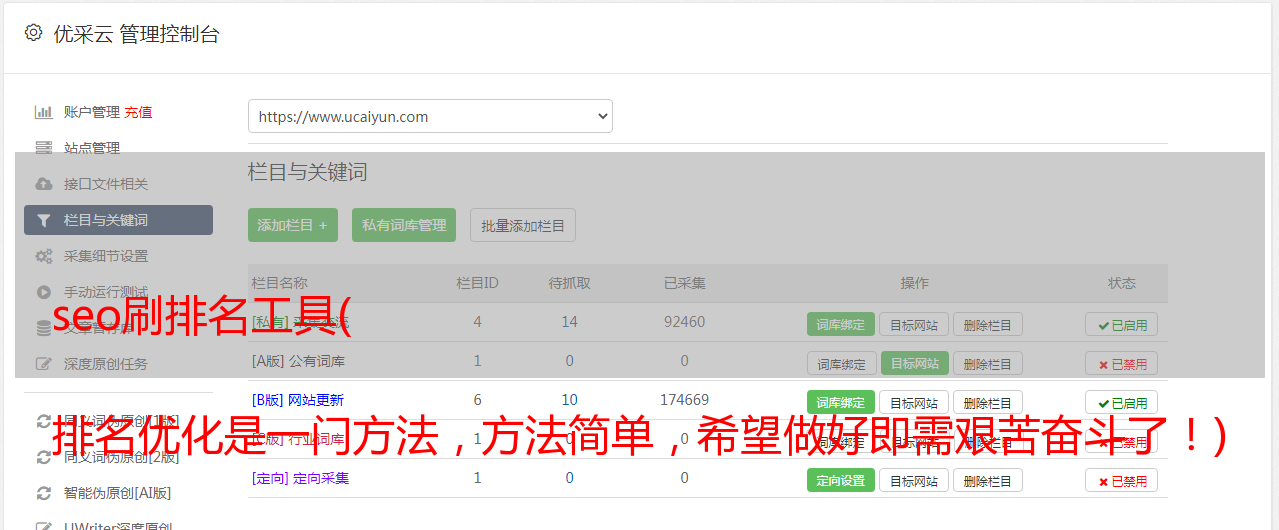1279x530 pixels.
Task: Click the 栏目与关键词 page heading
Action: point(308,172)
